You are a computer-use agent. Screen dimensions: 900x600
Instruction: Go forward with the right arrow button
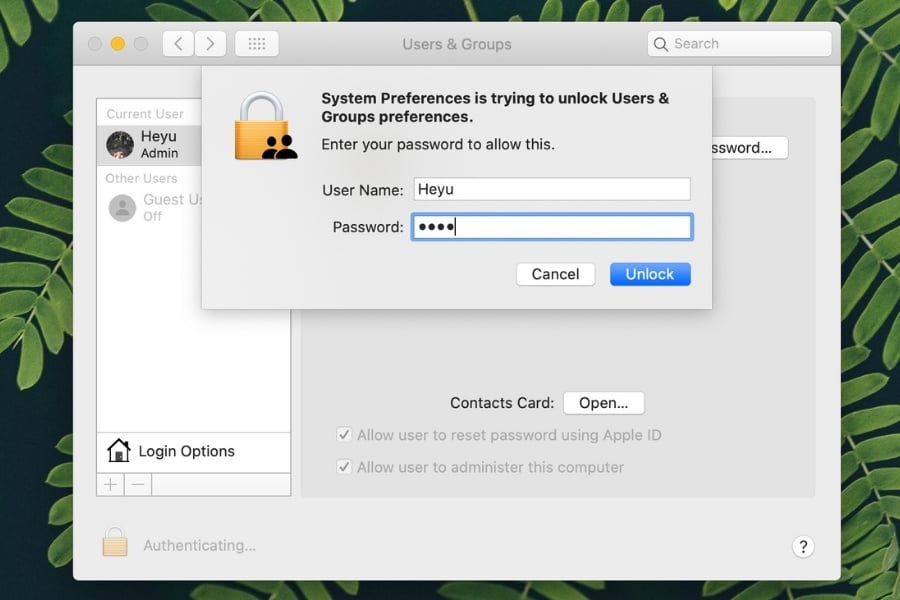tap(210, 44)
